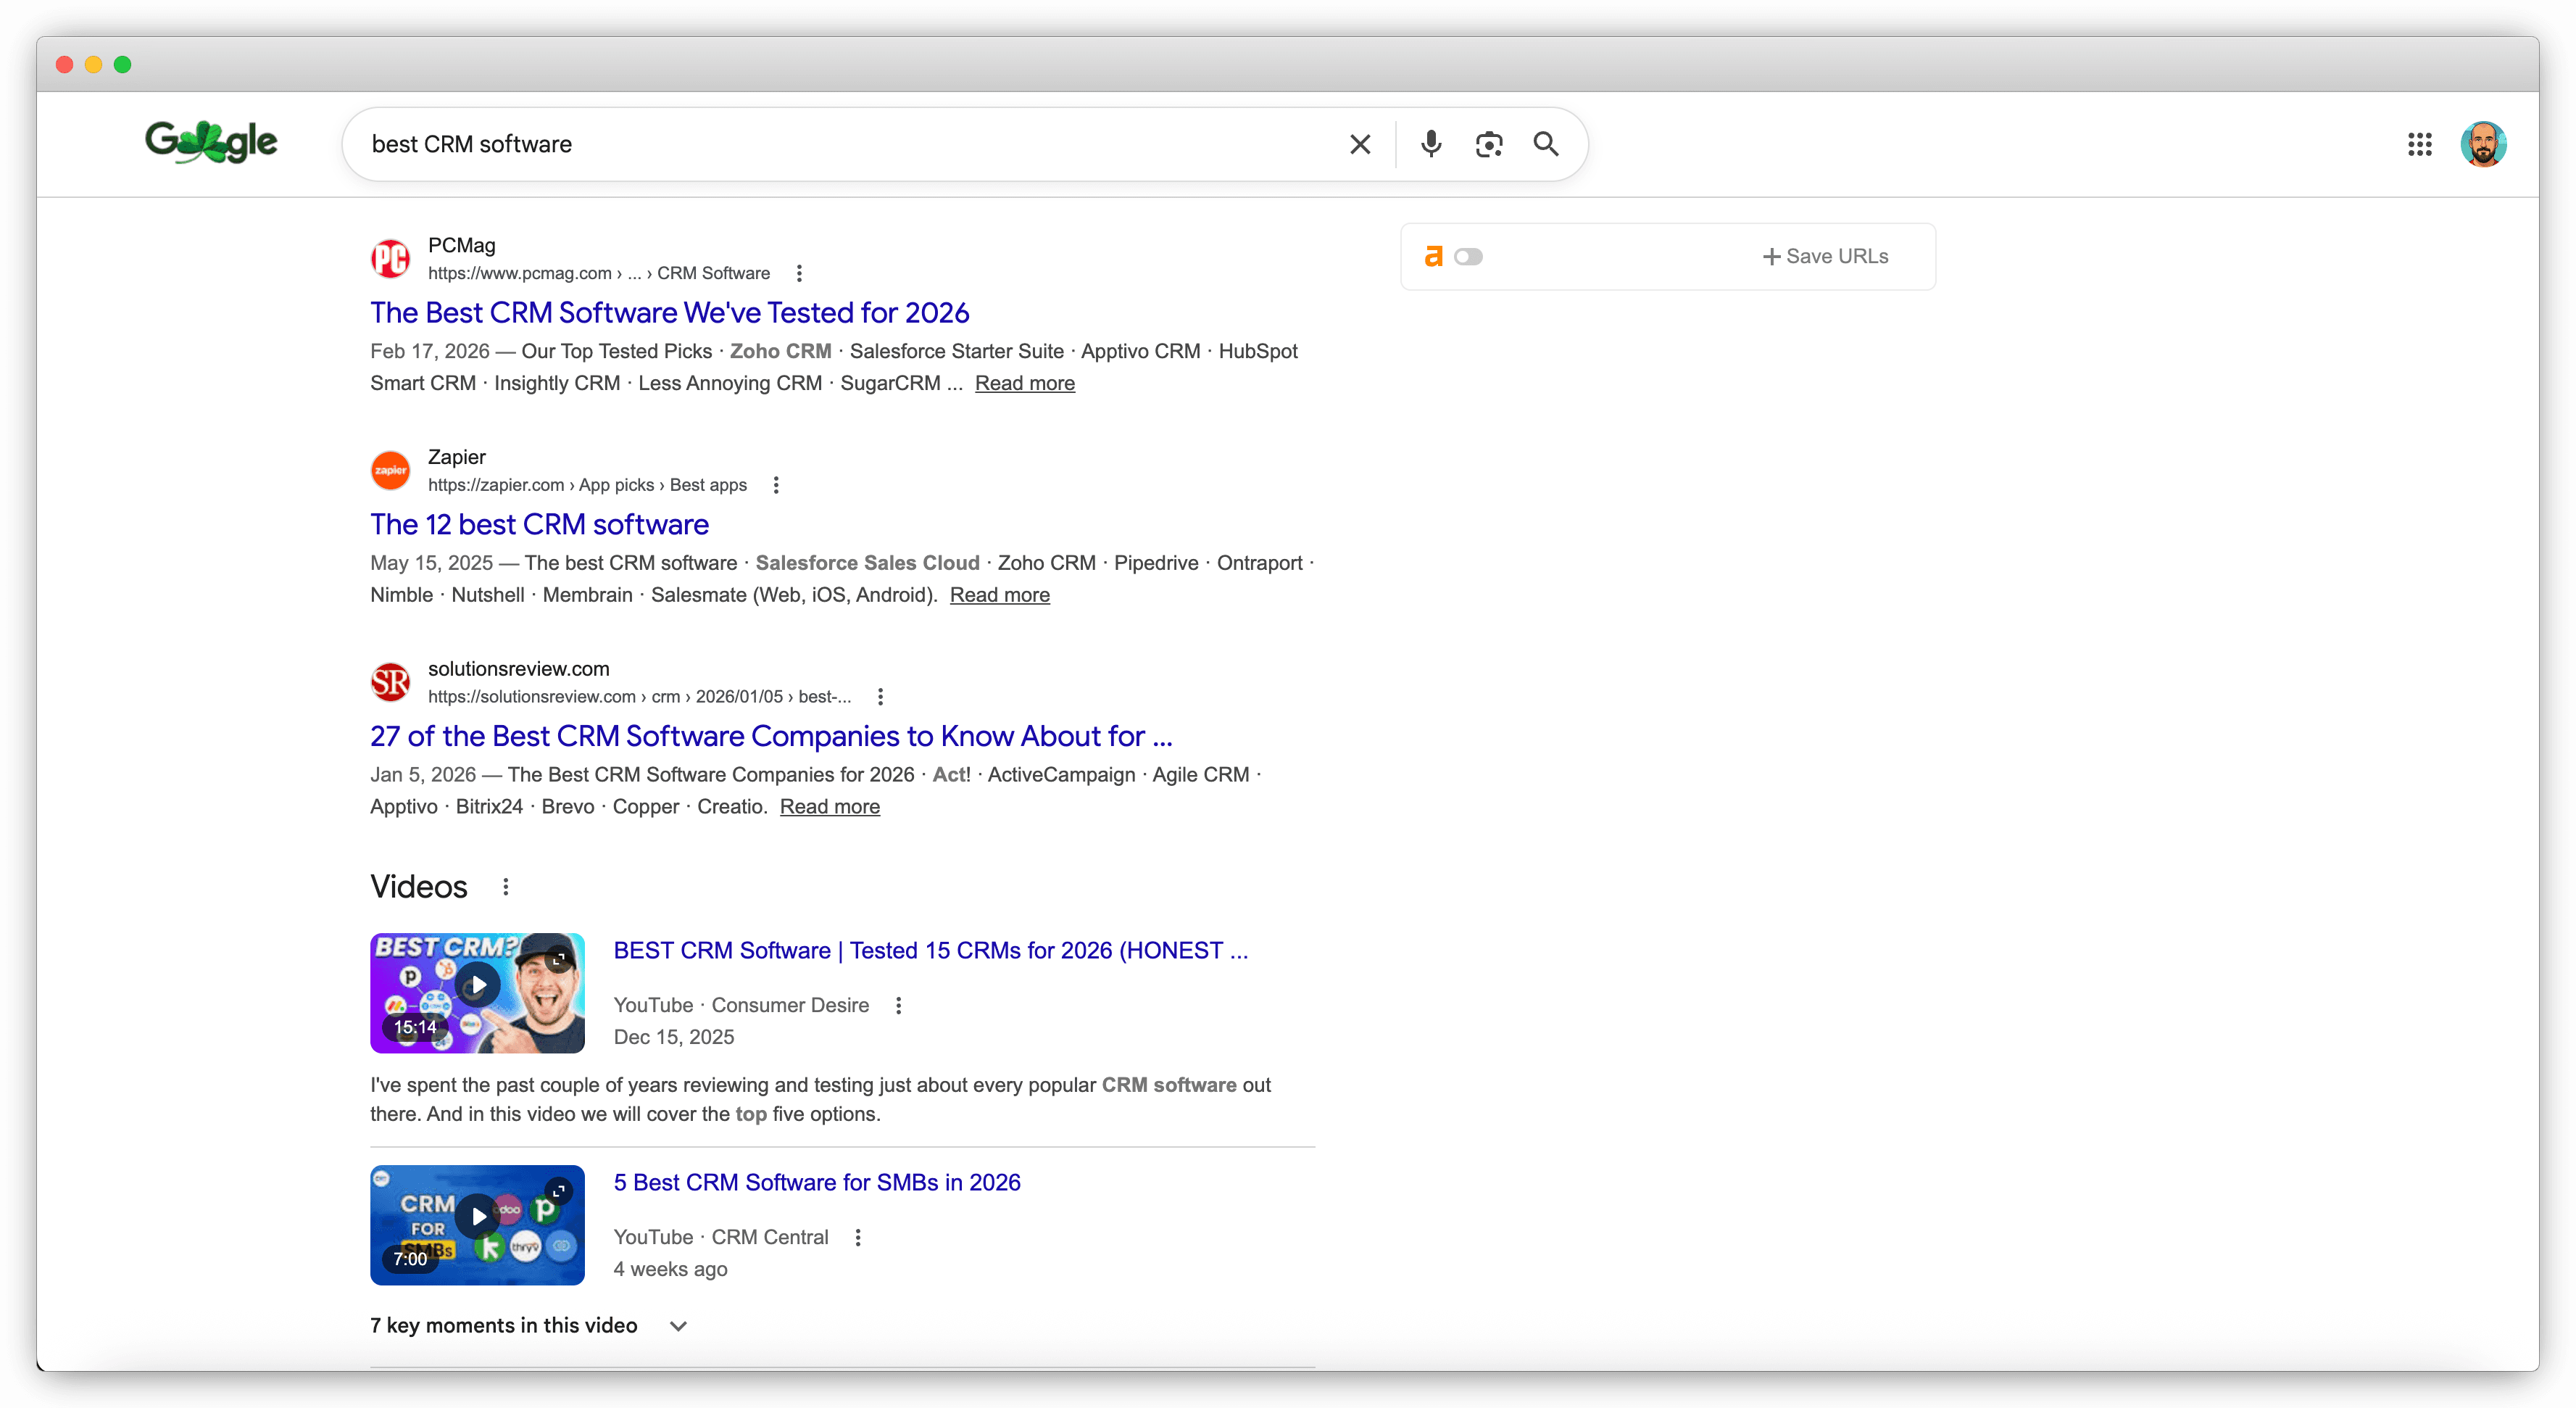2576x1408 pixels.
Task: Click the Google holiday logo
Action: 211,143
